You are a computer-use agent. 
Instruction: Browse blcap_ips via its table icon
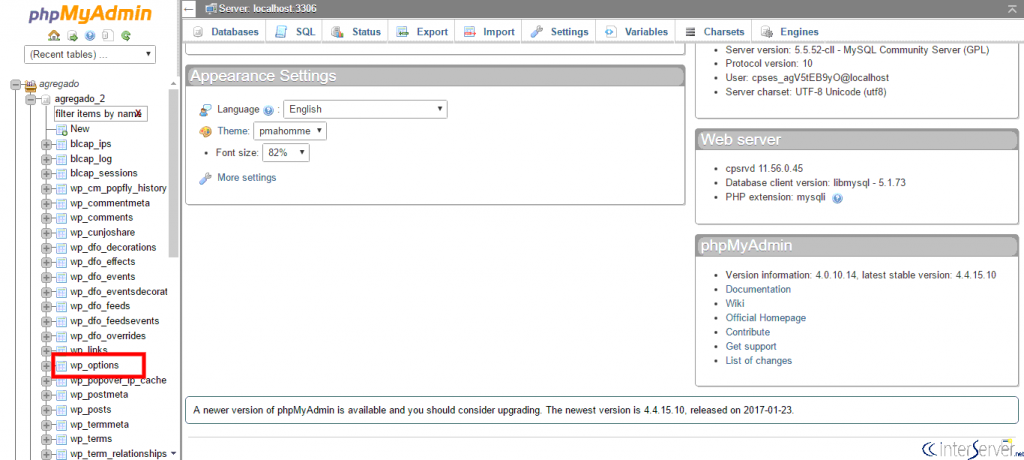[61, 144]
